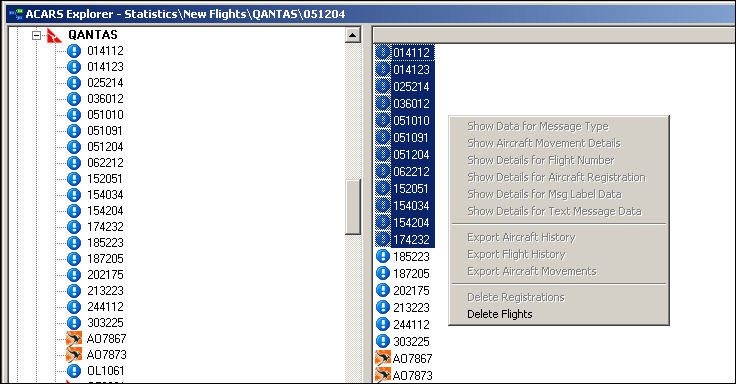The width and height of the screenshot is (736, 384).
Task: Click Show Details for Msg Label Data
Action: click(x=544, y=194)
